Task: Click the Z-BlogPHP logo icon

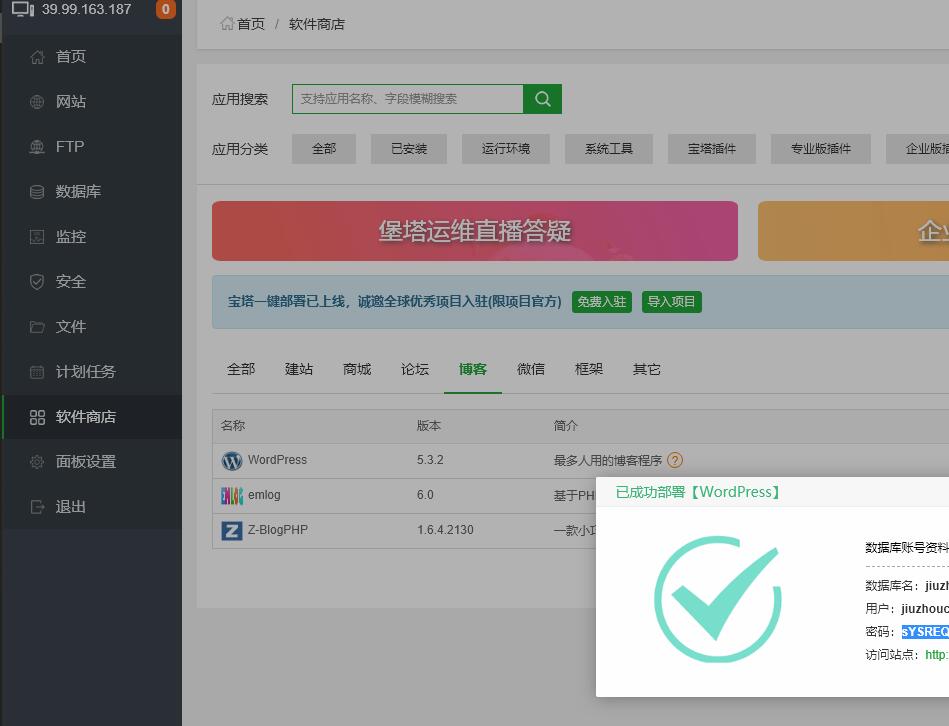Action: coord(232,531)
